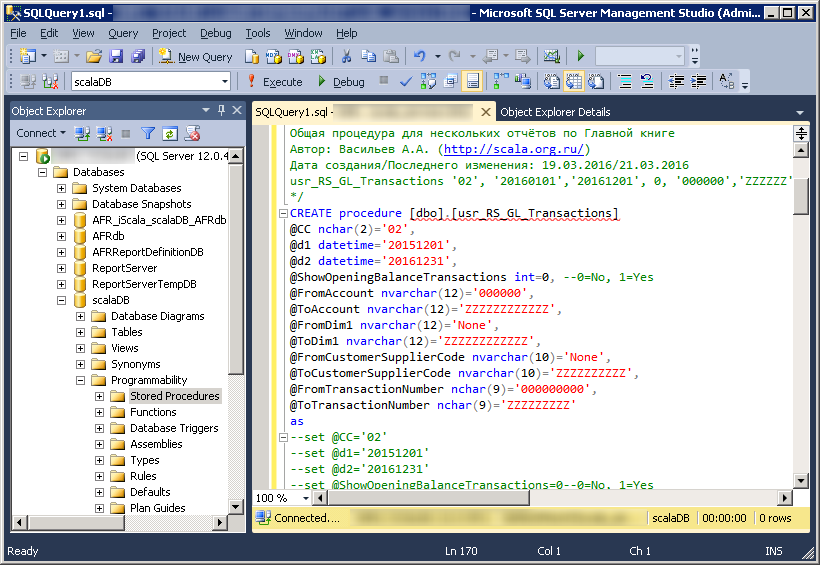Open the Query menu

click(x=123, y=33)
